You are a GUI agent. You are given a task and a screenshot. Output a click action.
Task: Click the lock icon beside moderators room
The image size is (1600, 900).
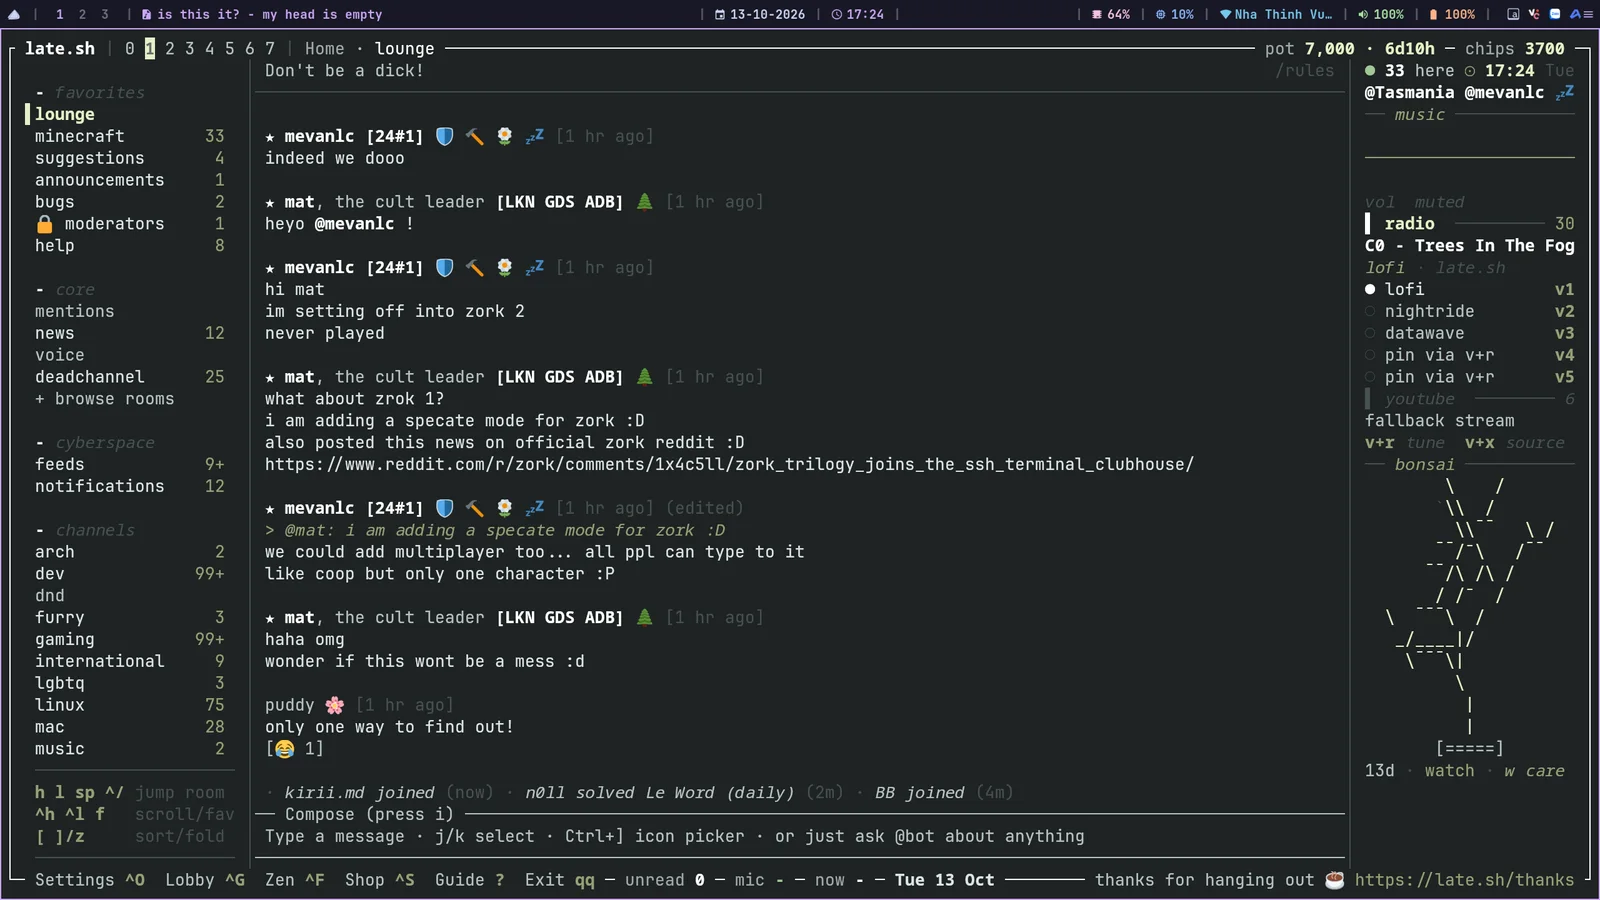44,224
